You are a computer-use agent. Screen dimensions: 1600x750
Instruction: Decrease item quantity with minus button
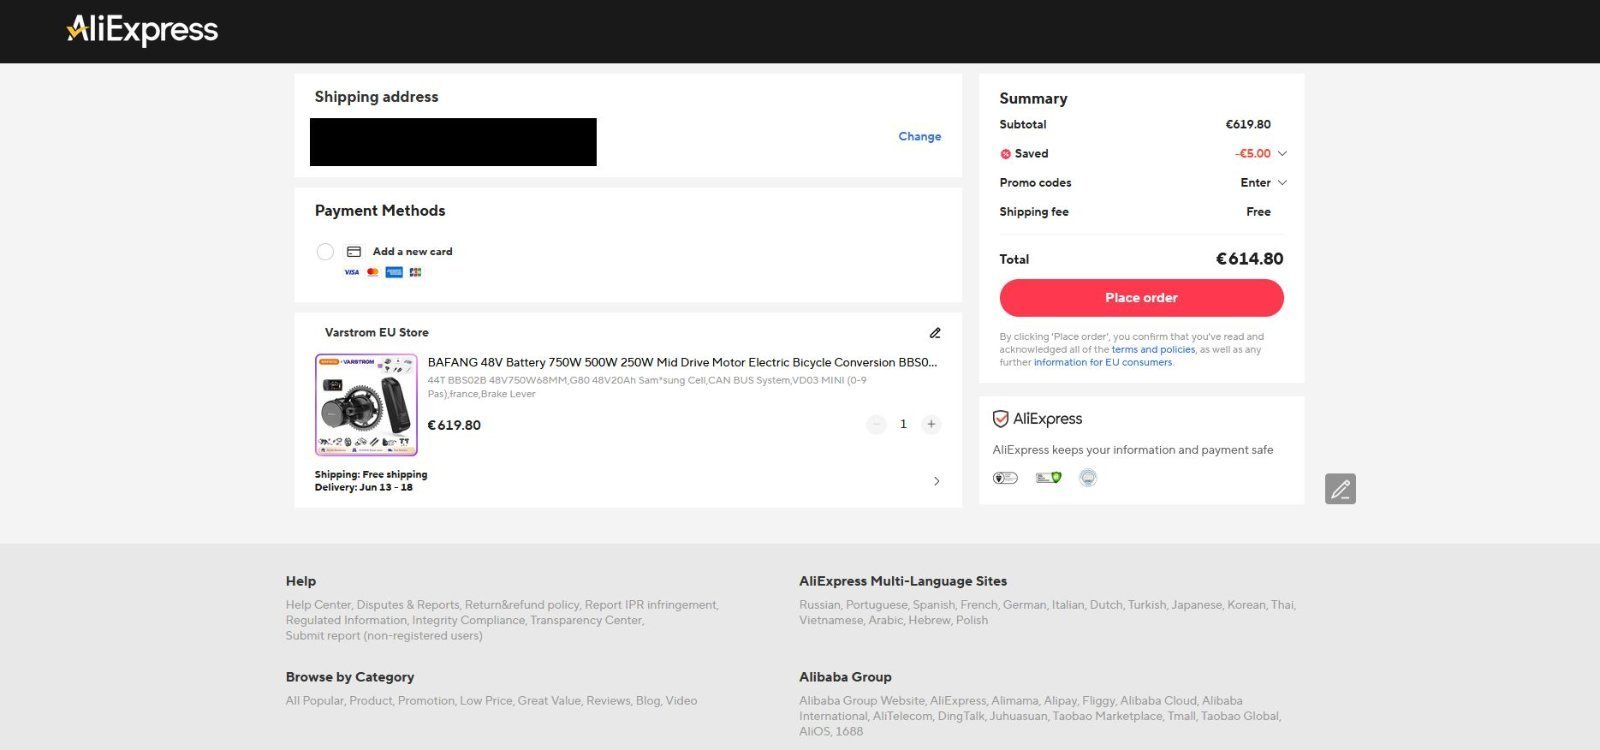876,424
